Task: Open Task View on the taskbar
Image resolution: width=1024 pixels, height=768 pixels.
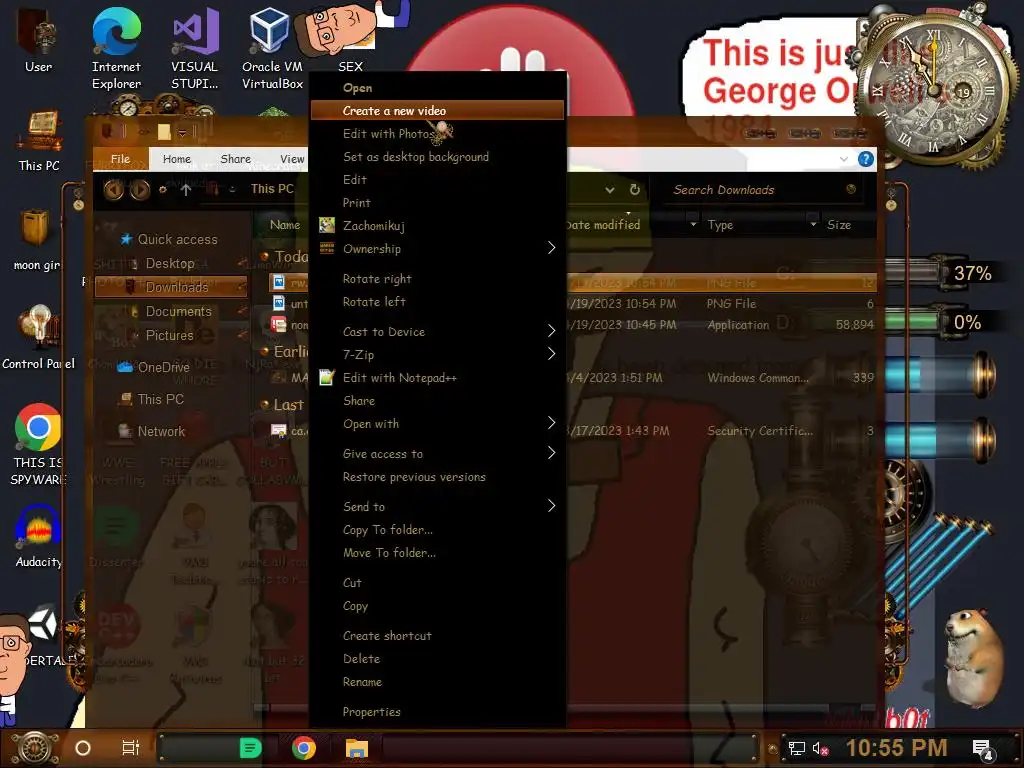Action: pos(131,748)
